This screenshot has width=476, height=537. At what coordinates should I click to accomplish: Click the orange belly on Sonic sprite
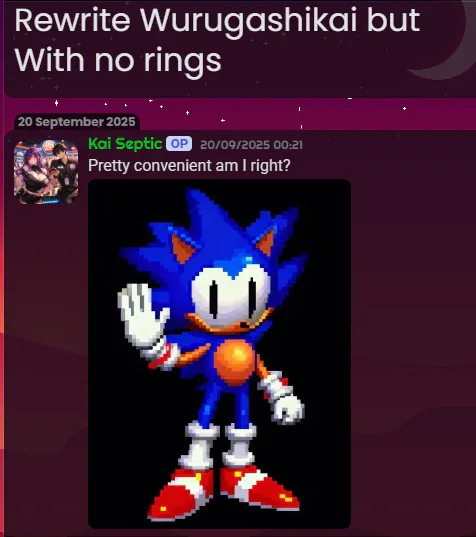(235, 362)
